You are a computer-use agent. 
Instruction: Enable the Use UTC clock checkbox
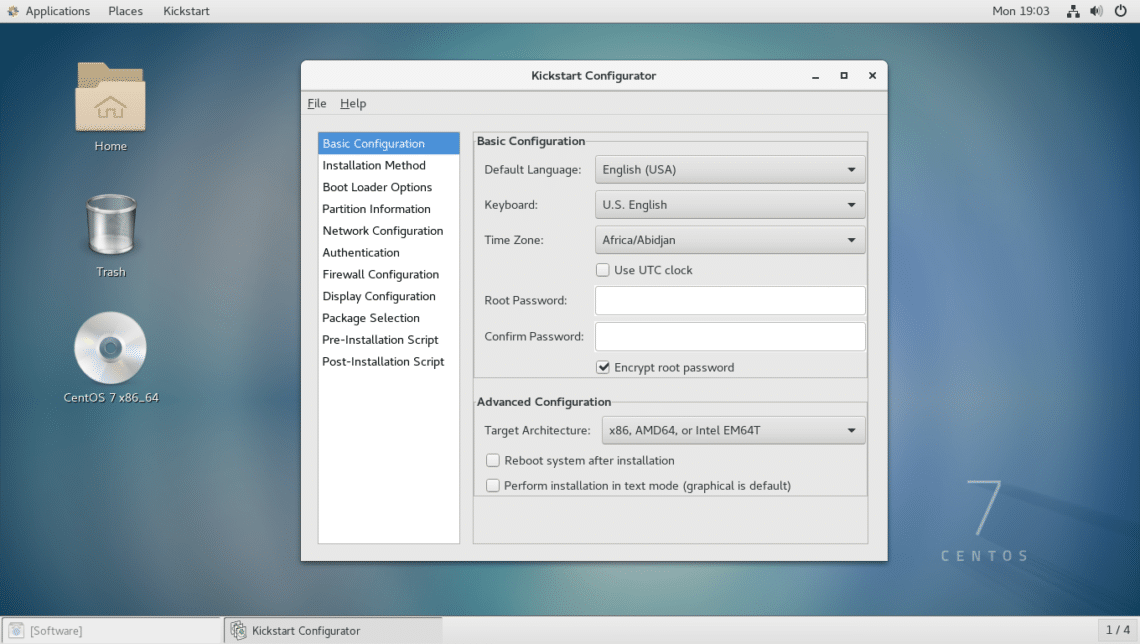603,270
